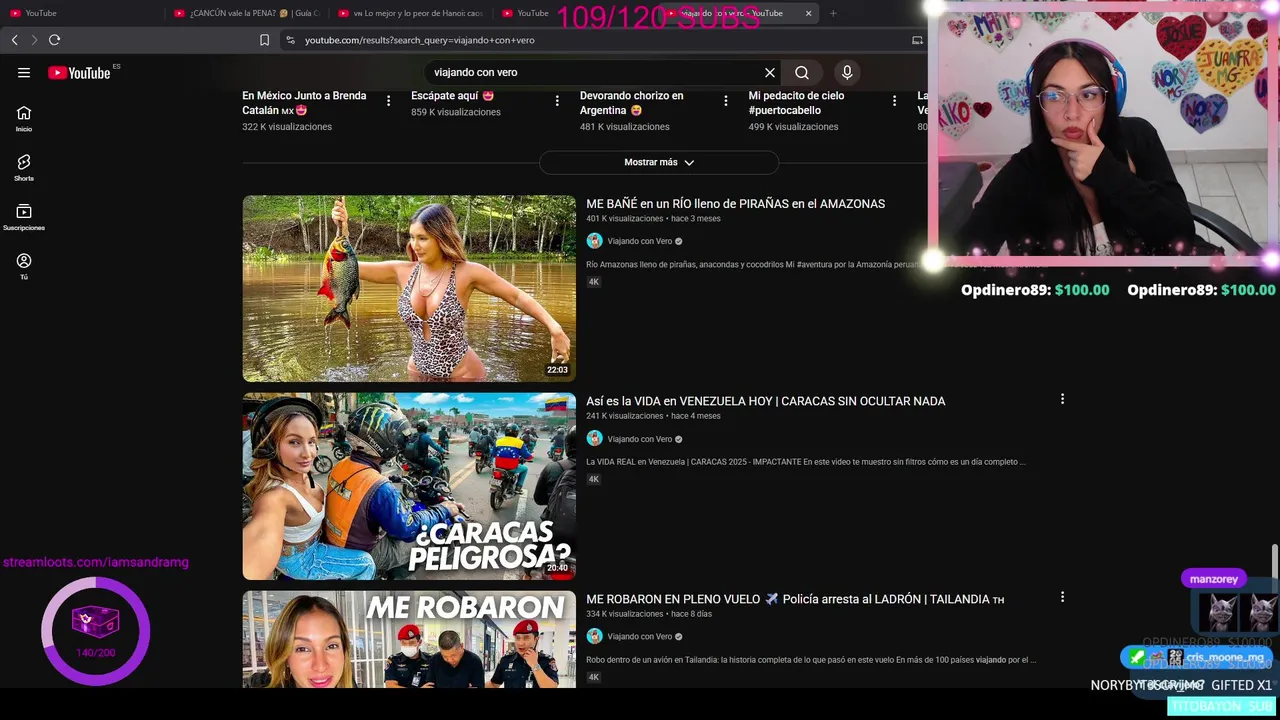Image resolution: width=1280 pixels, height=720 pixels.
Task: Open Viajando con Vero avatar on Caracas video
Action: pos(594,438)
